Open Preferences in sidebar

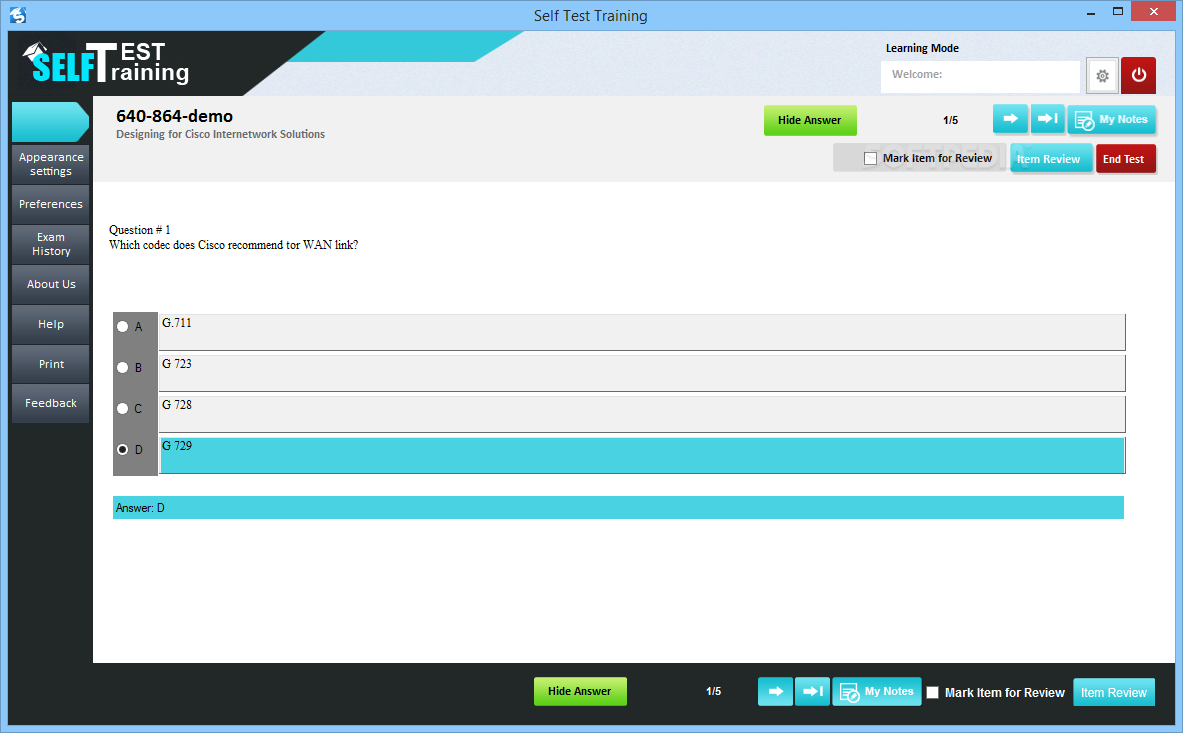pos(51,204)
